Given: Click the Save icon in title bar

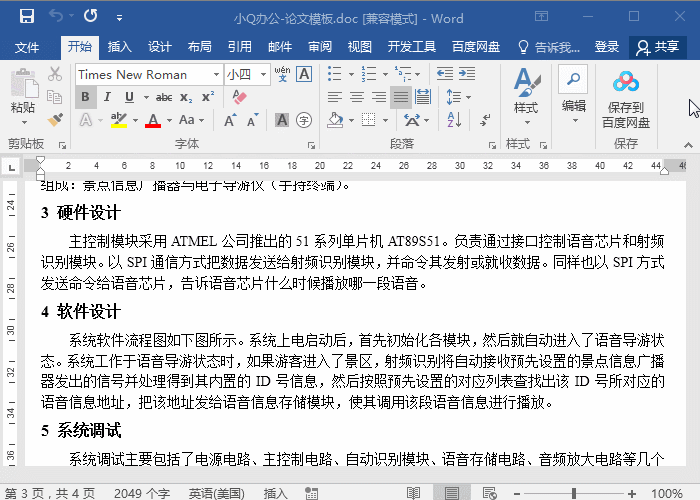Looking at the screenshot, I should pyautogui.click(x=26, y=17).
